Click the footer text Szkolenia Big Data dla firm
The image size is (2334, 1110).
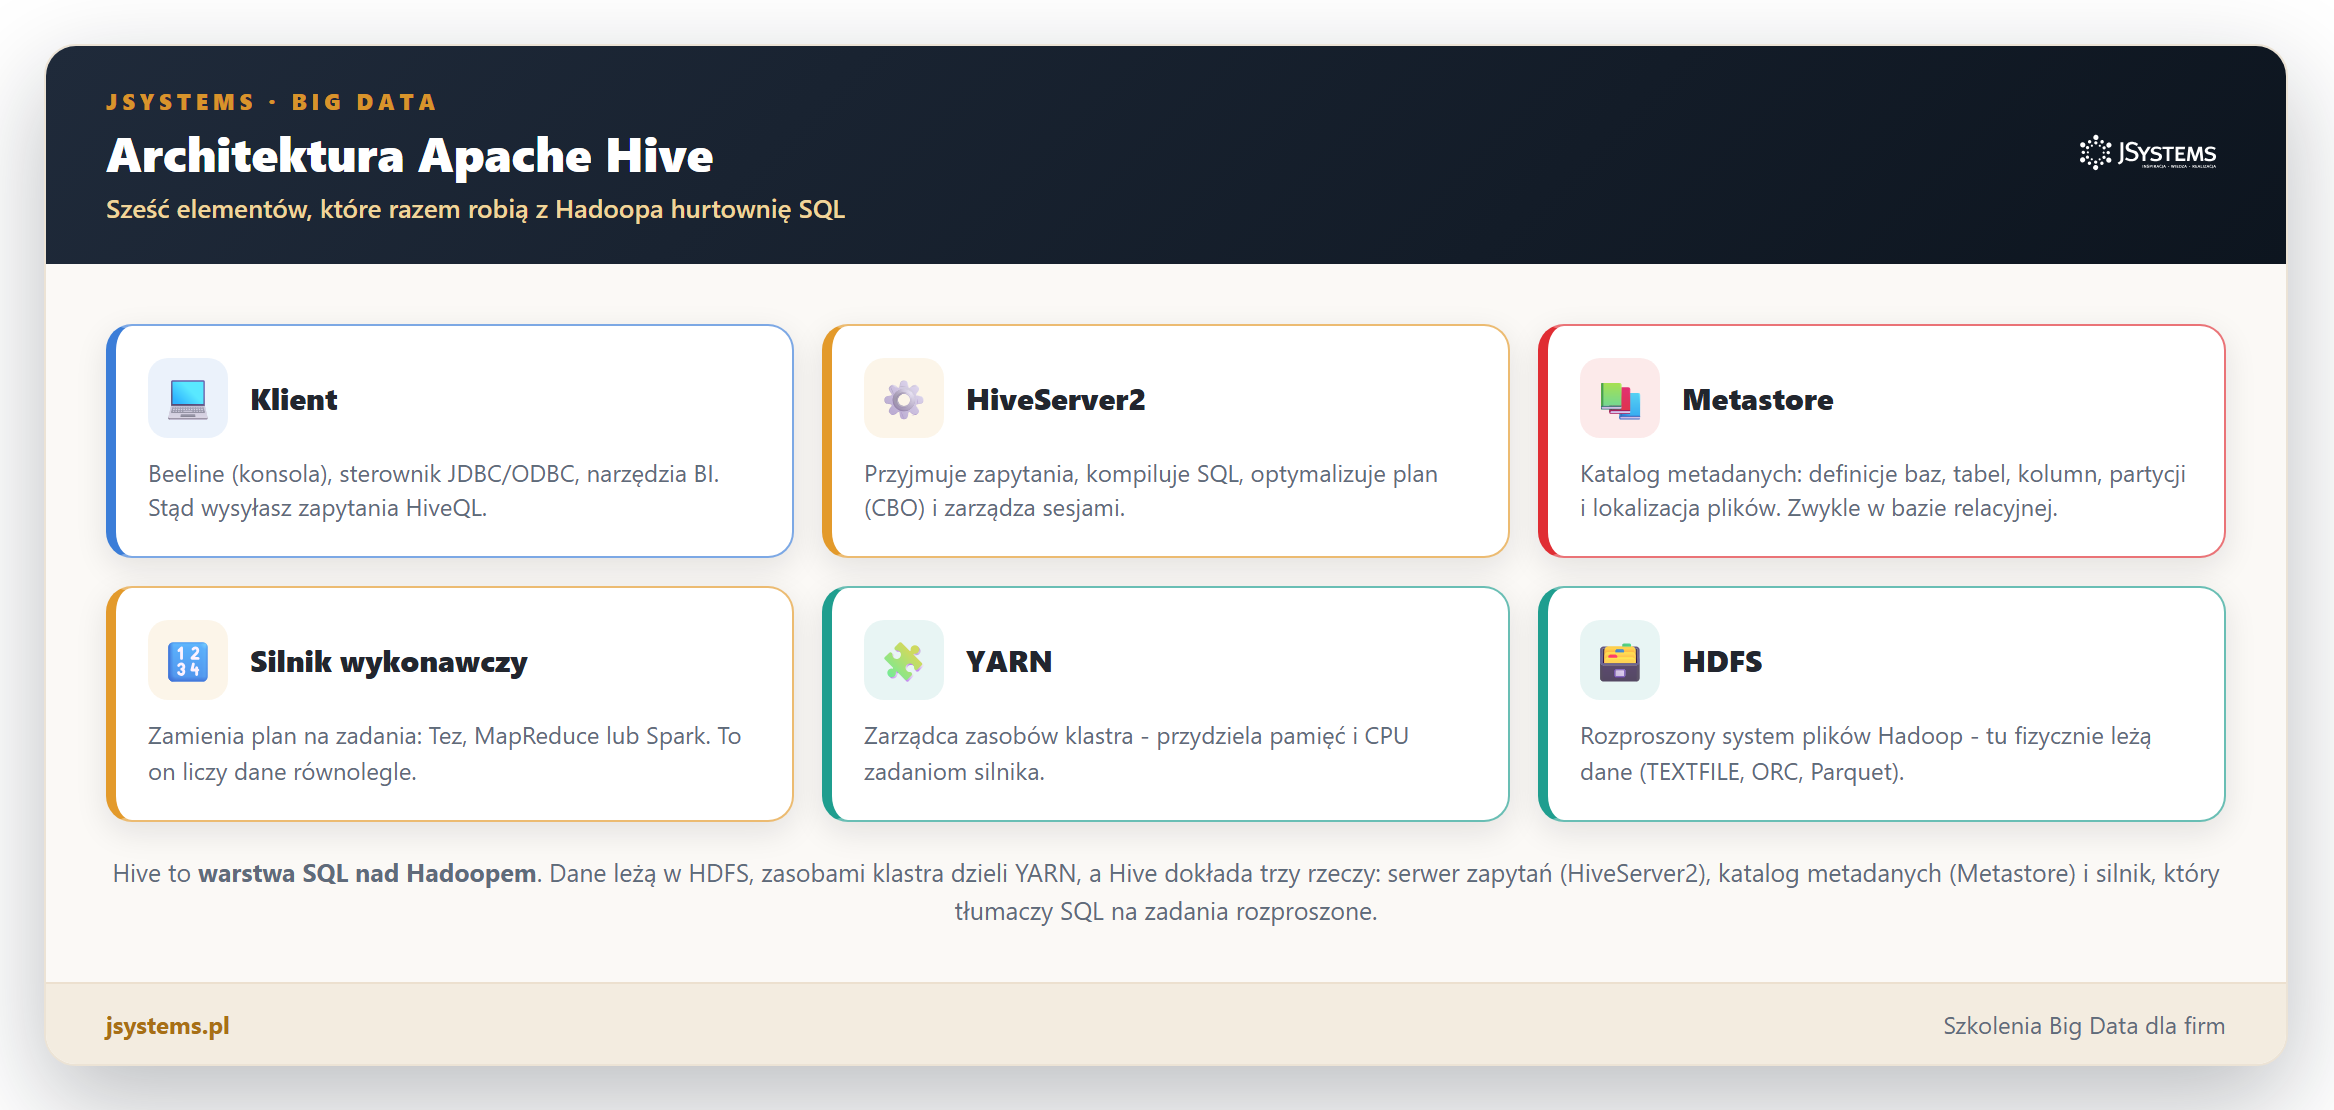tap(2084, 1026)
